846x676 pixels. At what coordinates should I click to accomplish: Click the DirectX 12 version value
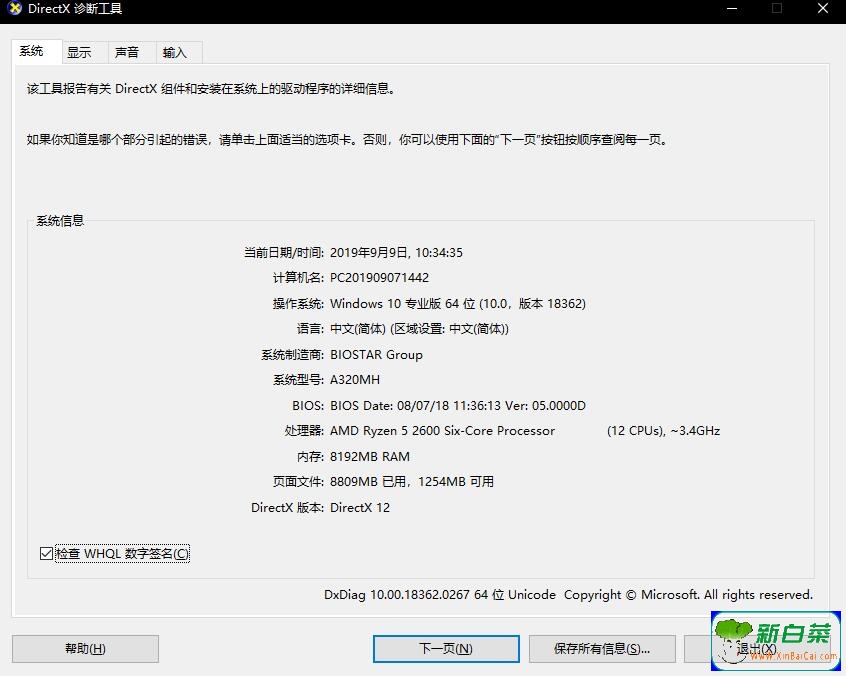tap(360, 508)
